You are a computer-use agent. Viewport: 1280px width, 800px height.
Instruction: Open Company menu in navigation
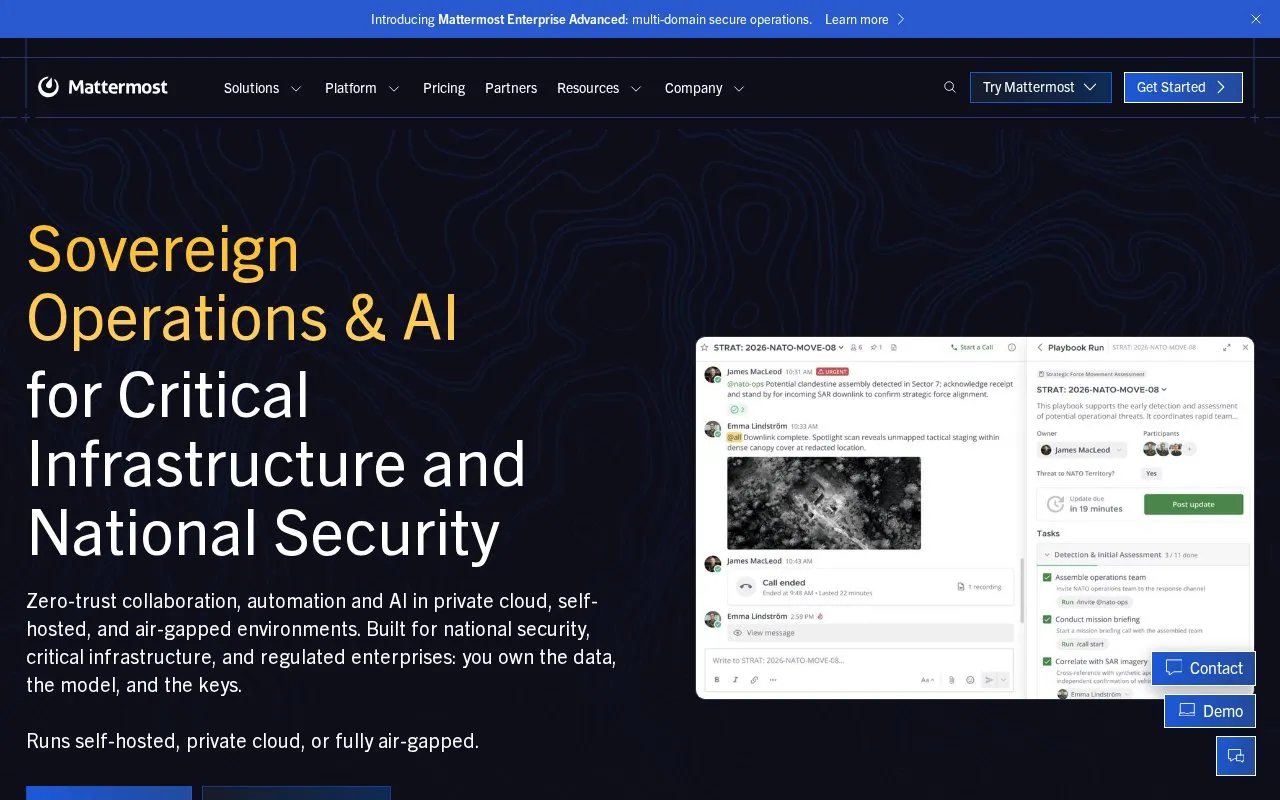[x=705, y=88]
